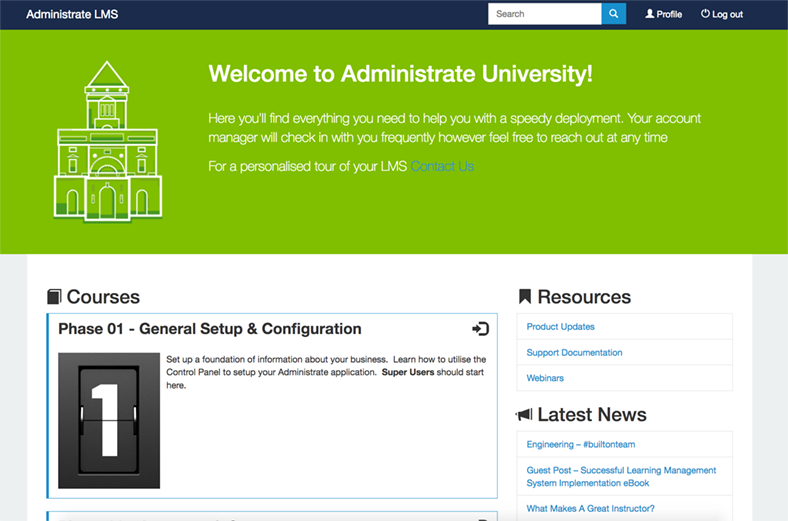Click the enter-course arrow icon for Phase 01
788x521 pixels.
480,329
